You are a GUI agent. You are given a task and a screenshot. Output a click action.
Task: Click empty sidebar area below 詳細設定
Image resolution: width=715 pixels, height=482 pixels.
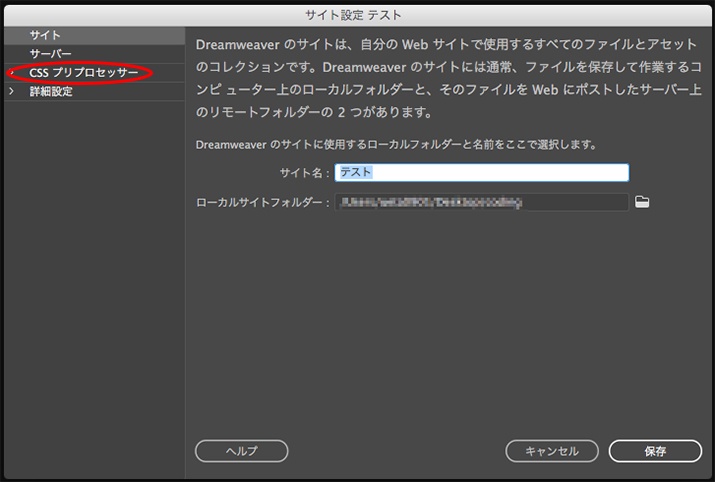tap(92, 280)
